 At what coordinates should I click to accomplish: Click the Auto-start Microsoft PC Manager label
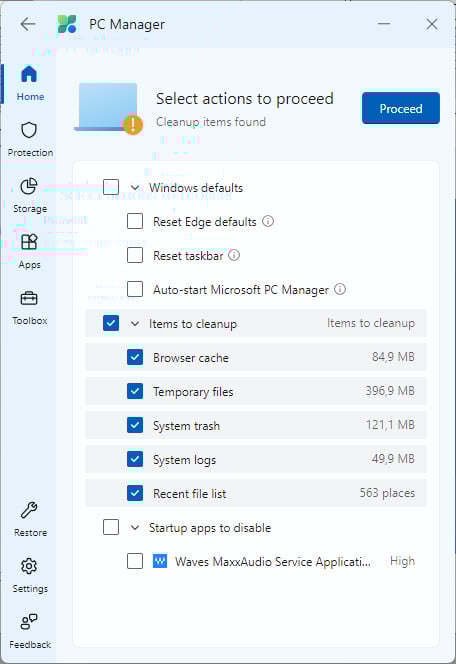[x=241, y=290]
